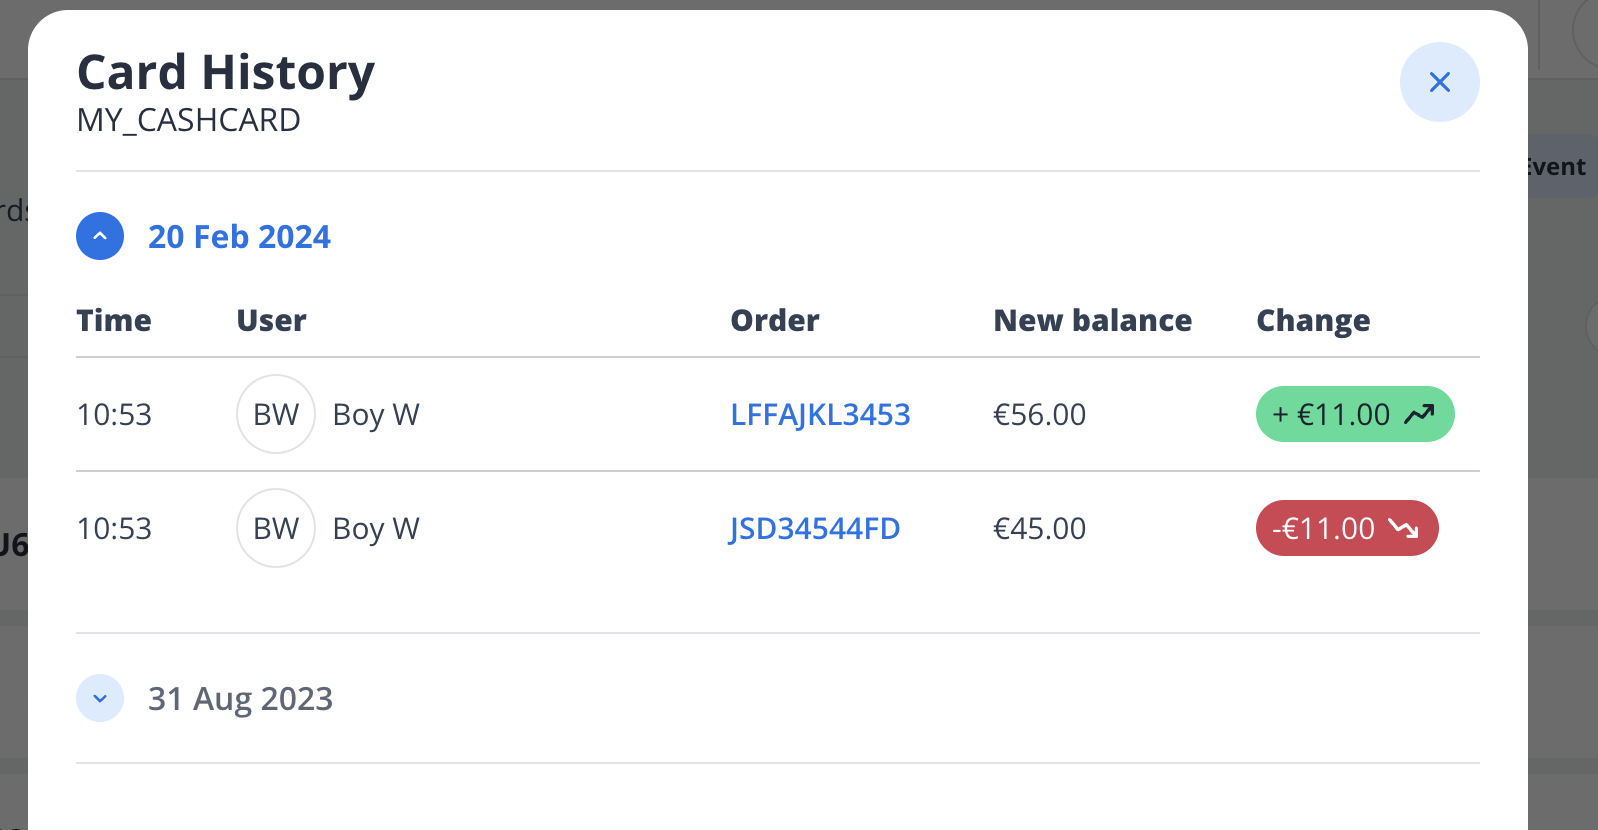
Task: Click the New balance column header
Action: (x=1092, y=321)
